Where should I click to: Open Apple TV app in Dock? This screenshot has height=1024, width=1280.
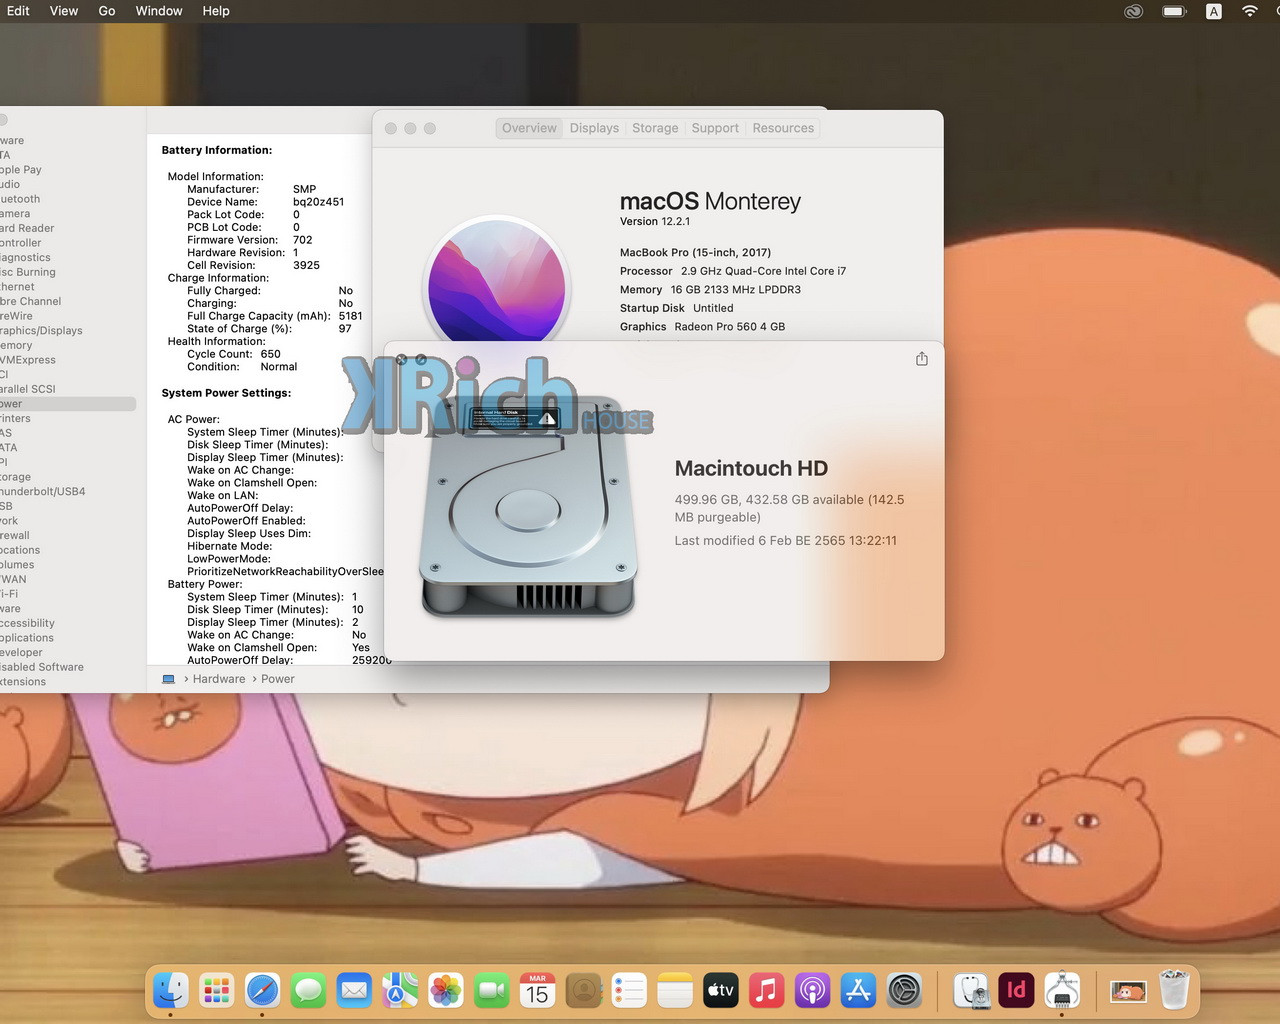pyautogui.click(x=720, y=991)
